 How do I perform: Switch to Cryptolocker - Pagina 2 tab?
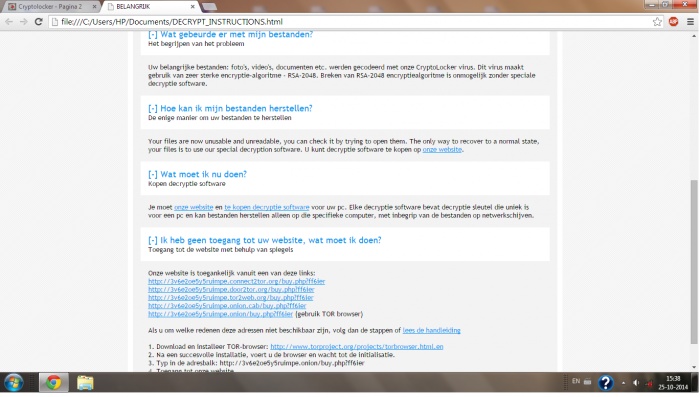coord(50,7)
